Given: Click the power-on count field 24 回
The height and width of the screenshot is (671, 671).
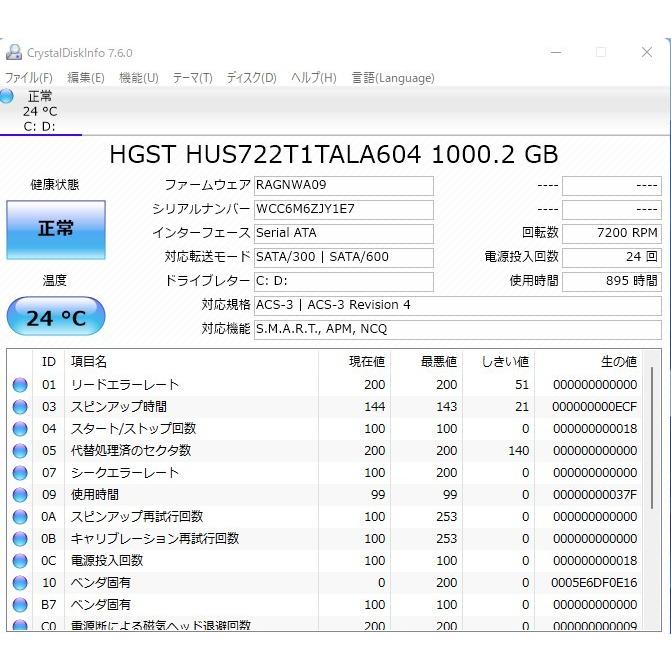Looking at the screenshot, I should 612,258.
